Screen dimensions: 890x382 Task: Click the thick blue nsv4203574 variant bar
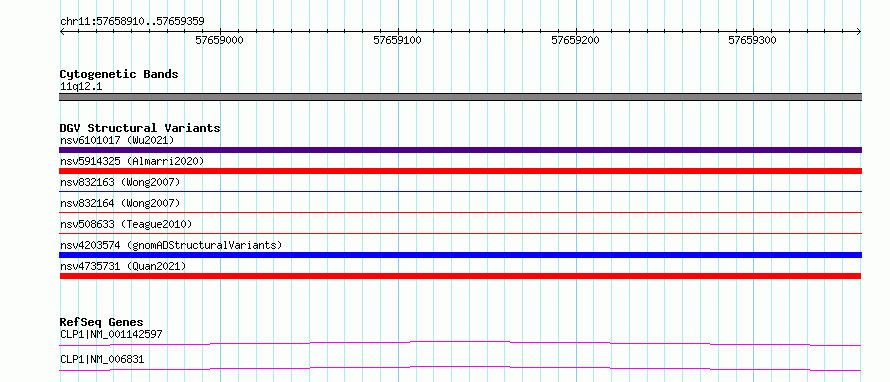point(460,255)
